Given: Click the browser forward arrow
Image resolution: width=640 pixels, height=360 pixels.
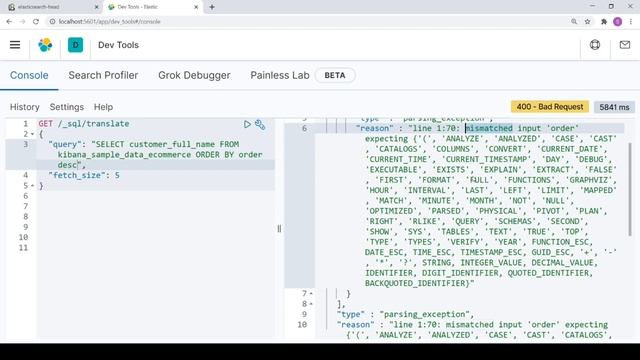Looking at the screenshot, I should 22,22.
